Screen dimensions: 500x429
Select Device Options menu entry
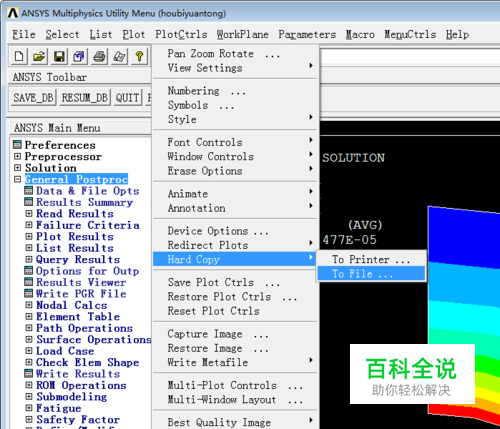[x=235, y=231]
